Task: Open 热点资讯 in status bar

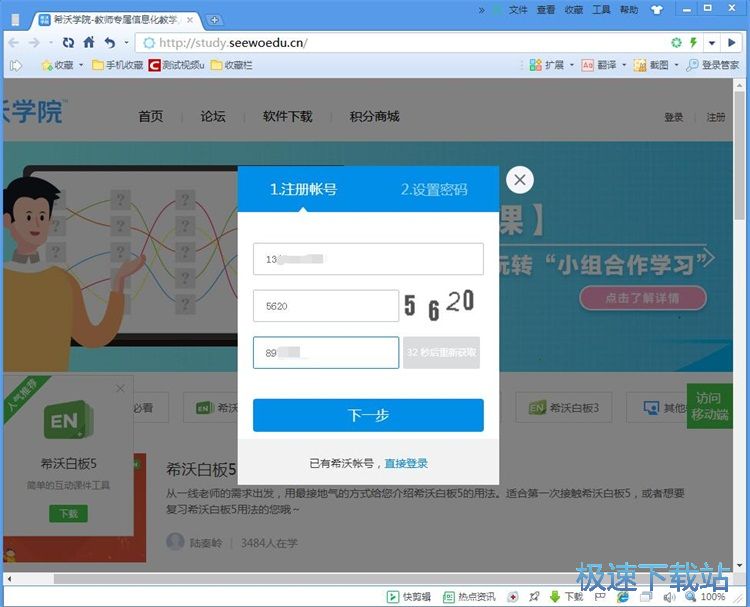Action: (x=469, y=596)
